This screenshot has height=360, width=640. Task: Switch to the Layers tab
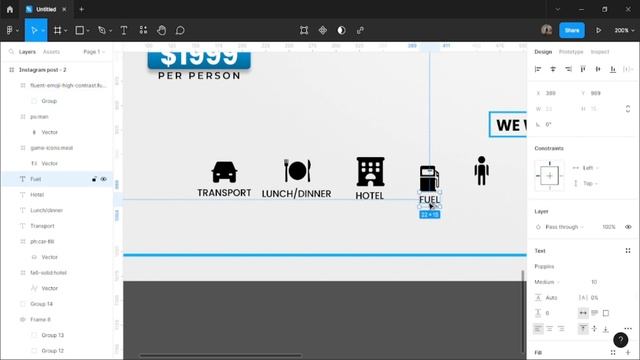click(x=27, y=52)
